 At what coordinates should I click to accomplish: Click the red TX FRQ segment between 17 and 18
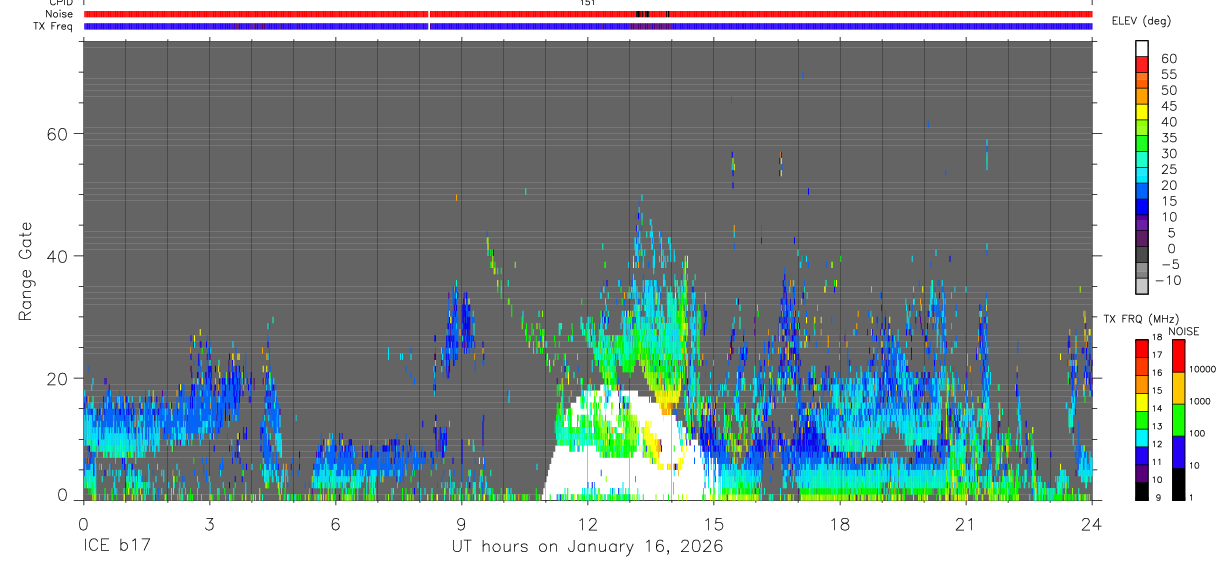point(1142,349)
